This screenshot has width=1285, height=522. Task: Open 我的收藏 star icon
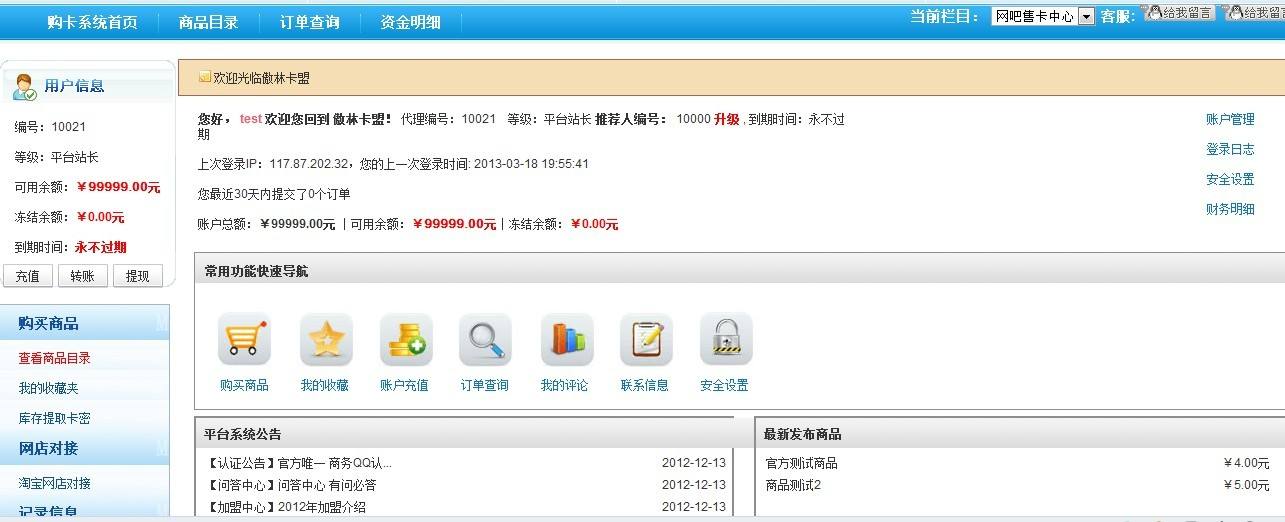pyautogui.click(x=326, y=341)
